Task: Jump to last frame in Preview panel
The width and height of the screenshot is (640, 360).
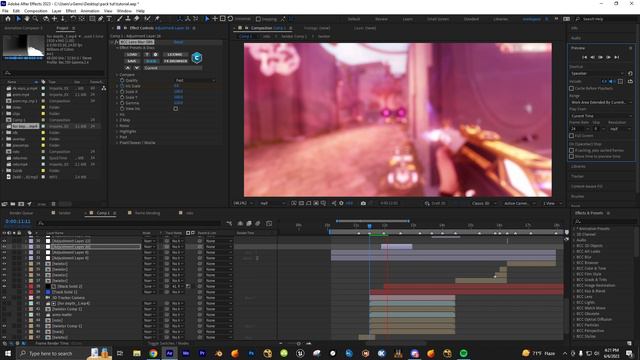Action: 617,58
